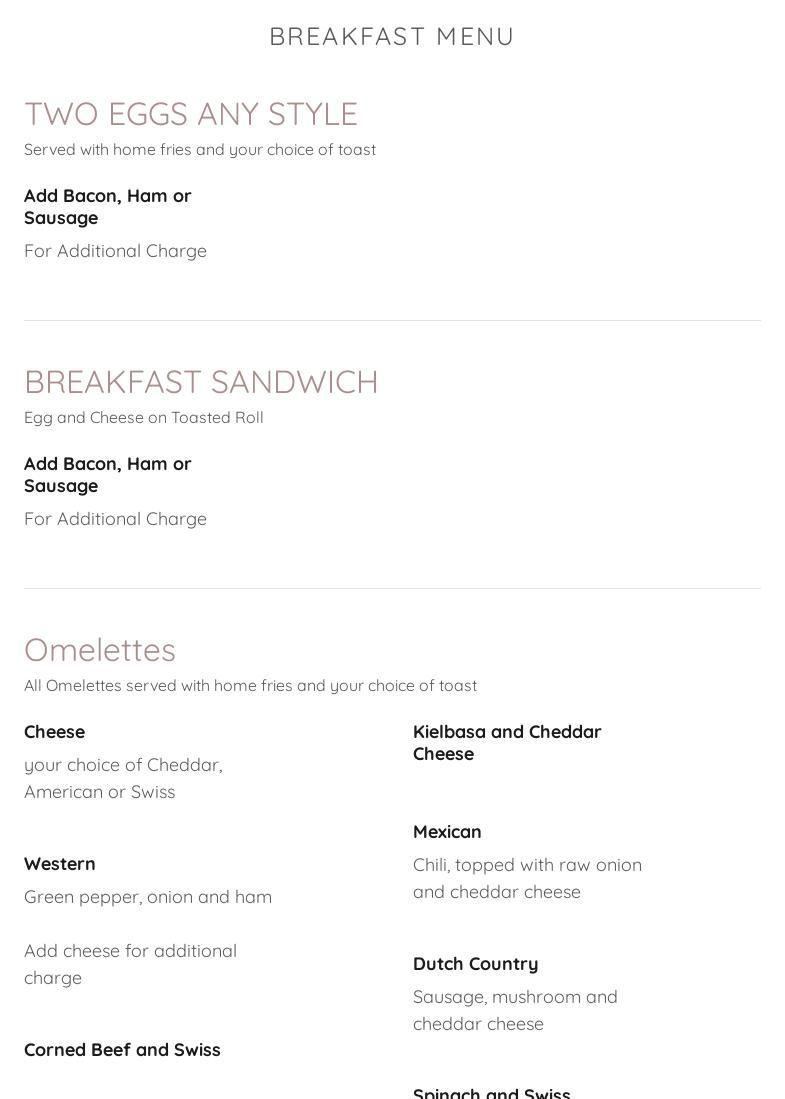Screen dimensions: 785x1099
Task: Click the Egg and Cheese on Toasted Roll text
Action: (x=144, y=418)
